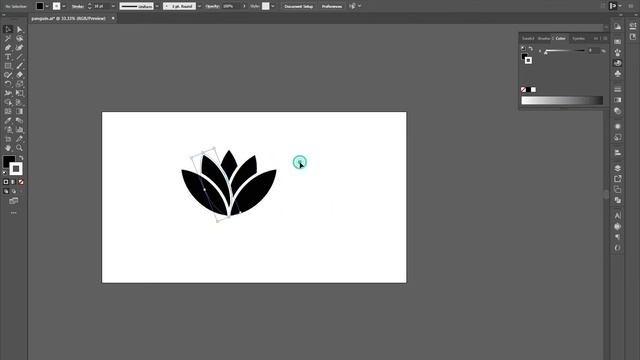Swap fill and stroke in toolbar

tap(21, 158)
